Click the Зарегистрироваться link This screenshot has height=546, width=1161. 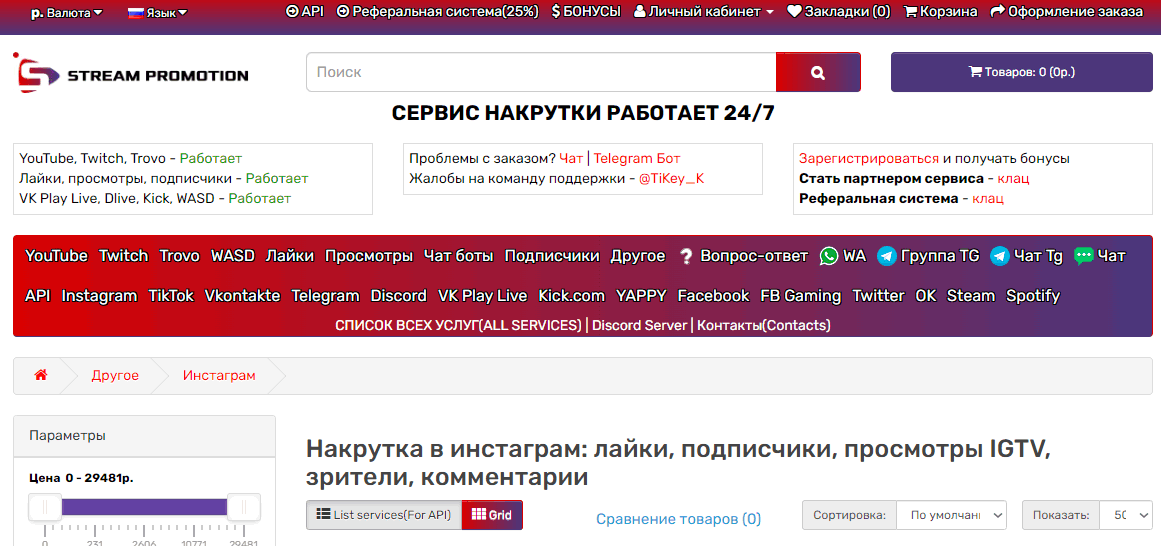(869, 159)
